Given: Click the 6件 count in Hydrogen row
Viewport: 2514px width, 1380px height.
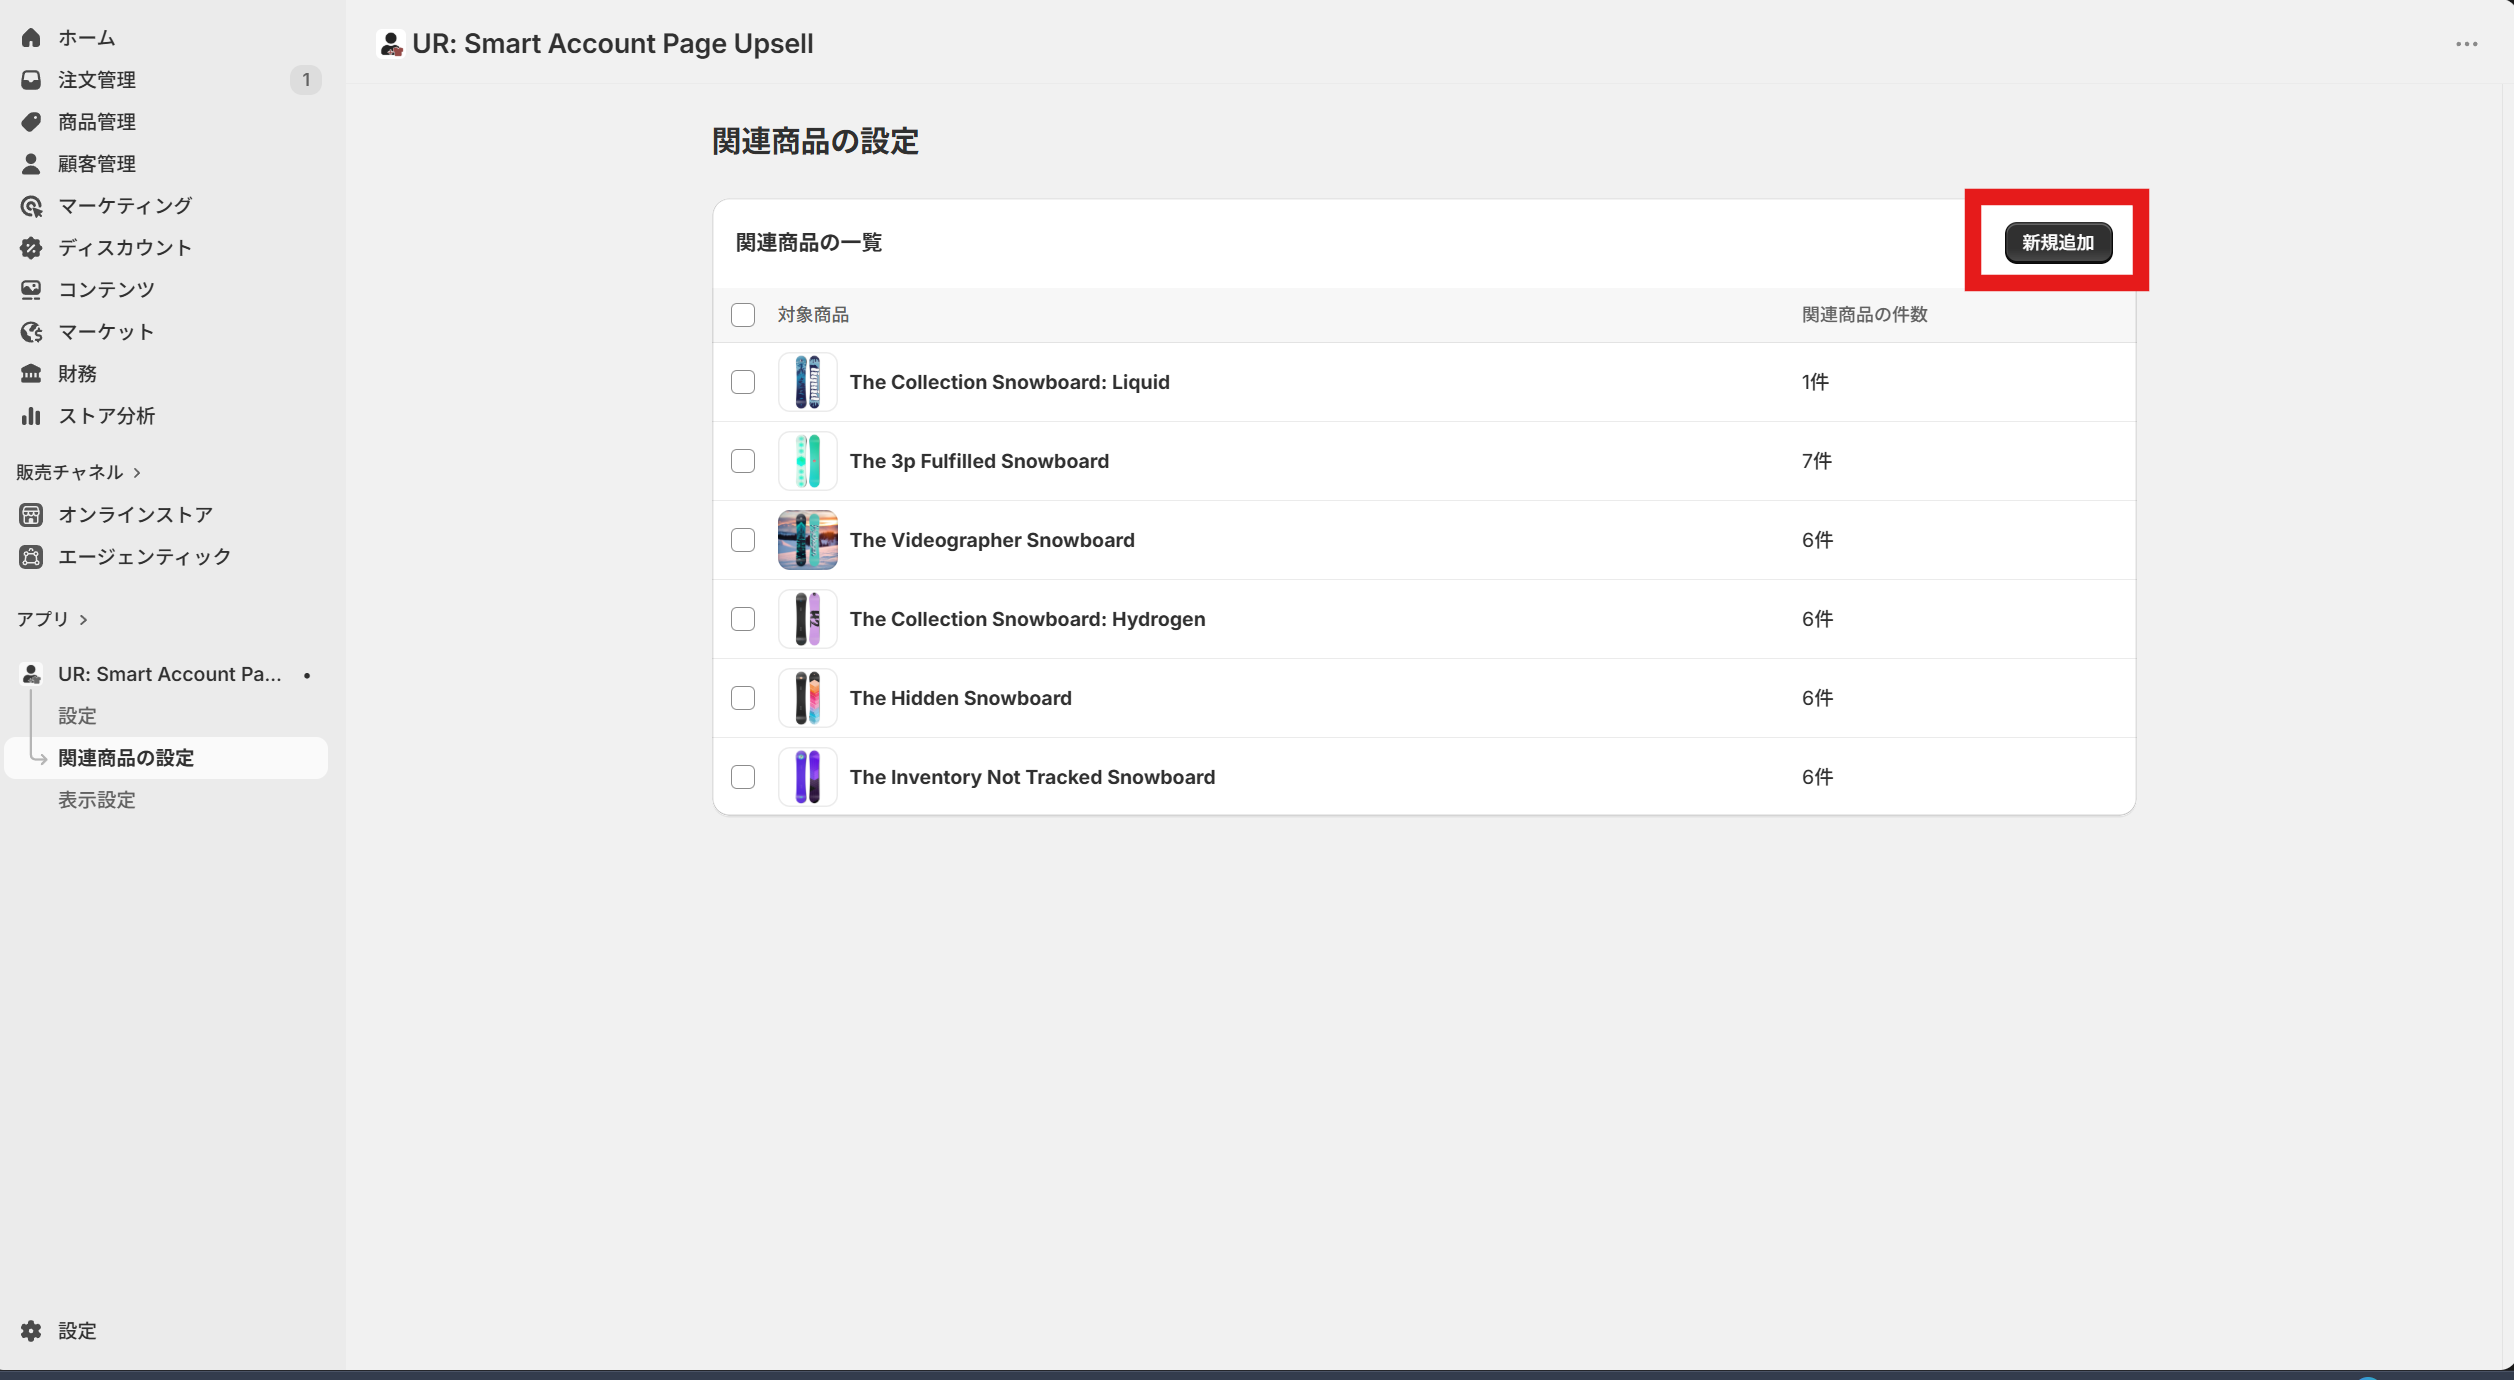Looking at the screenshot, I should click(x=1817, y=619).
